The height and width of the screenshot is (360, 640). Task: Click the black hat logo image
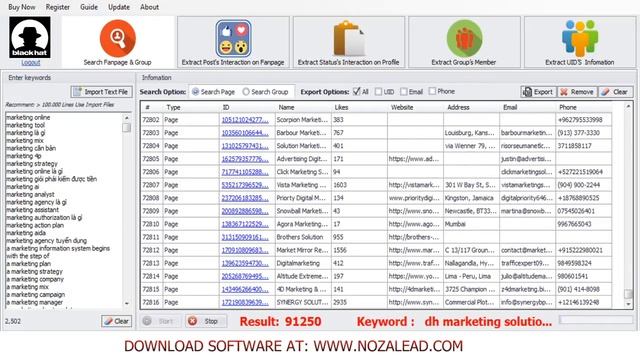[x=30, y=37]
